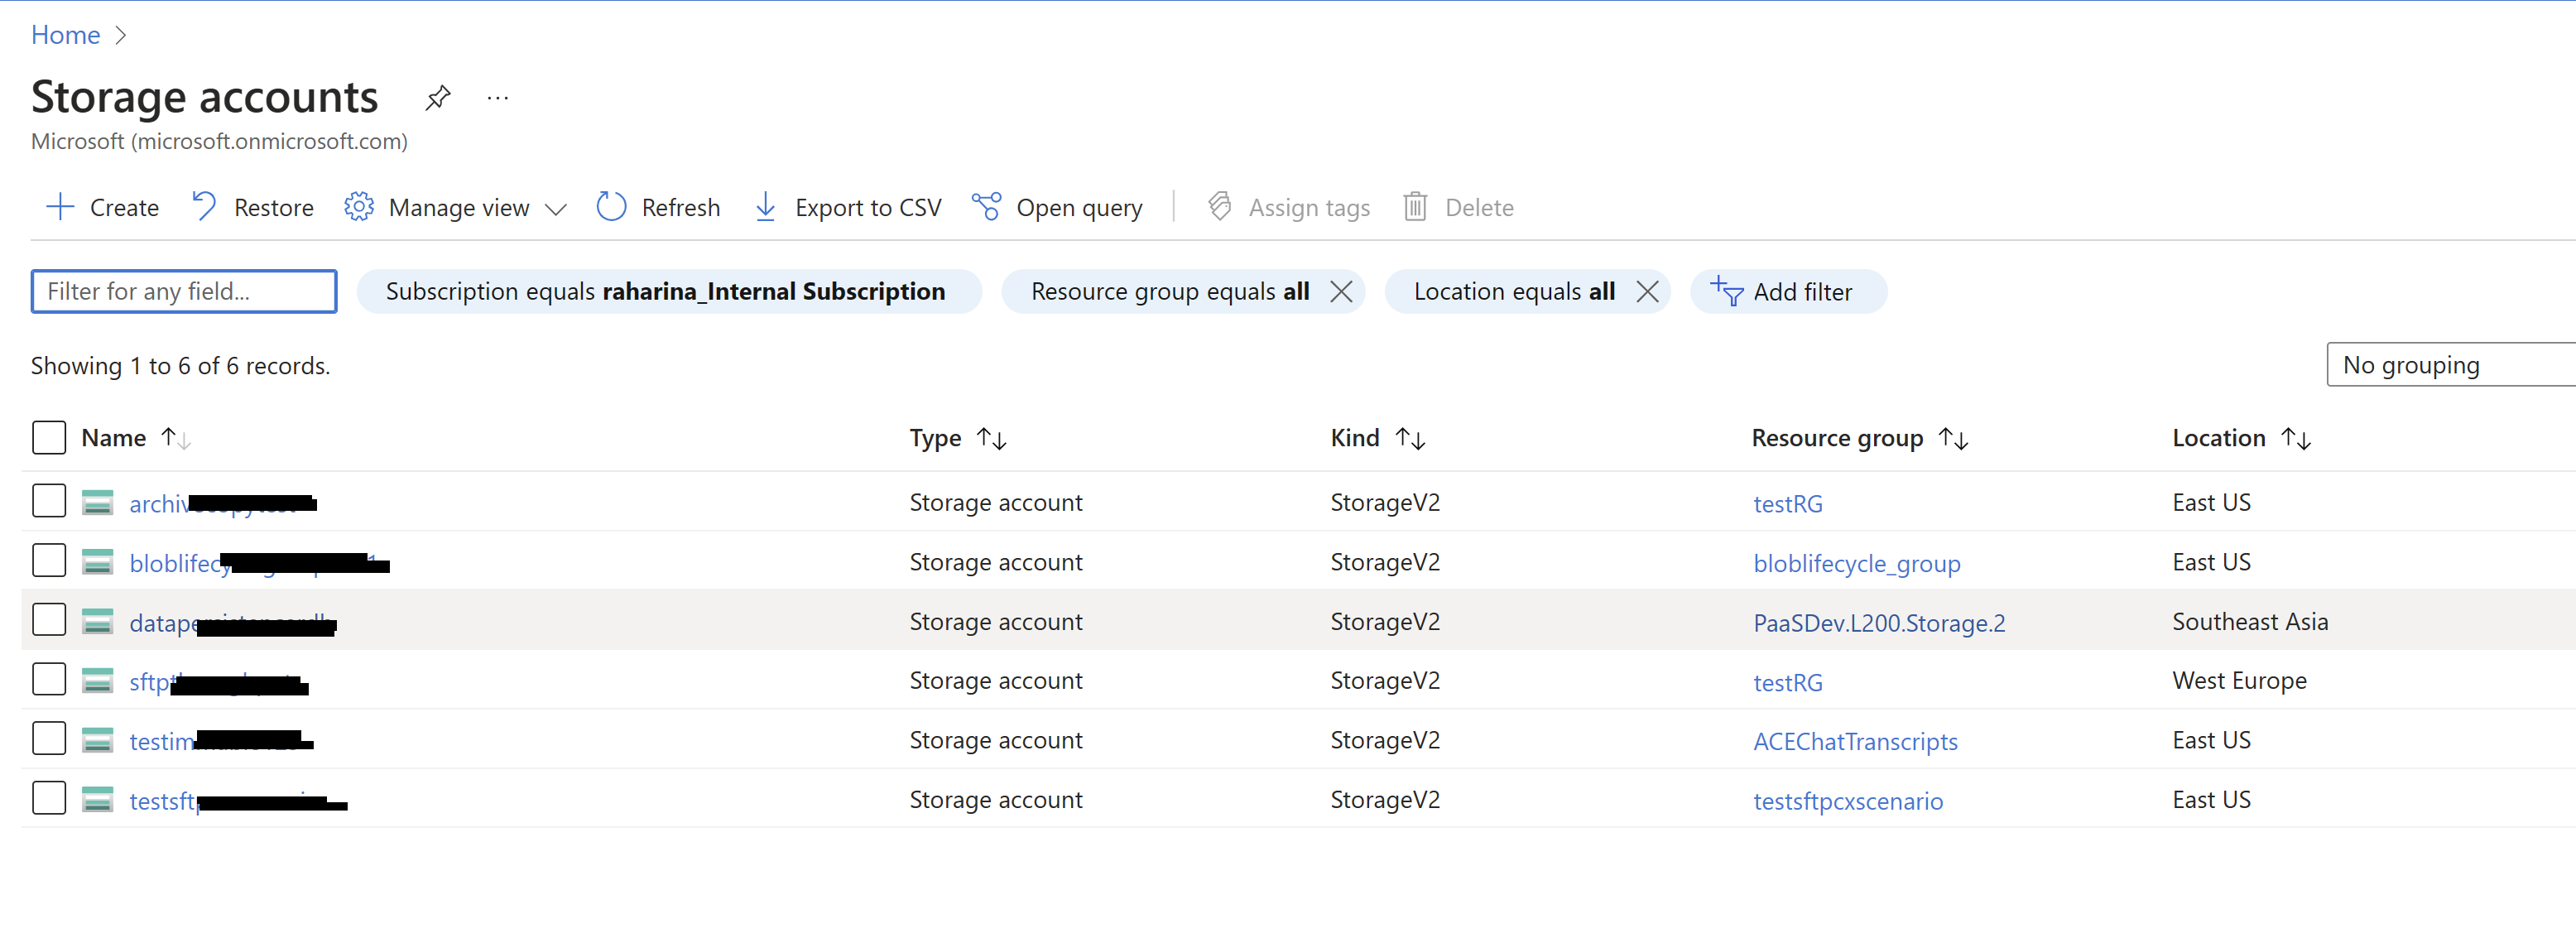
Task: Toggle the select-all rows checkbox
Action: point(49,438)
